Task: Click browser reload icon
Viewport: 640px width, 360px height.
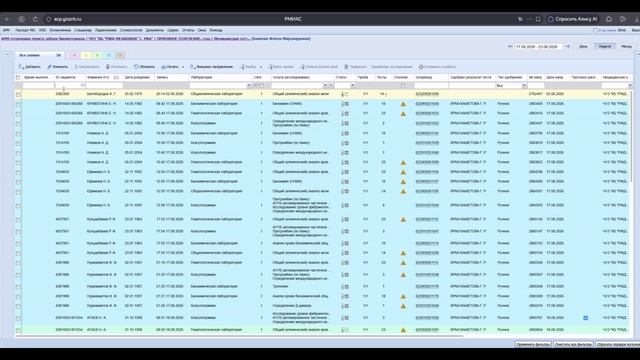Action: 35,19
